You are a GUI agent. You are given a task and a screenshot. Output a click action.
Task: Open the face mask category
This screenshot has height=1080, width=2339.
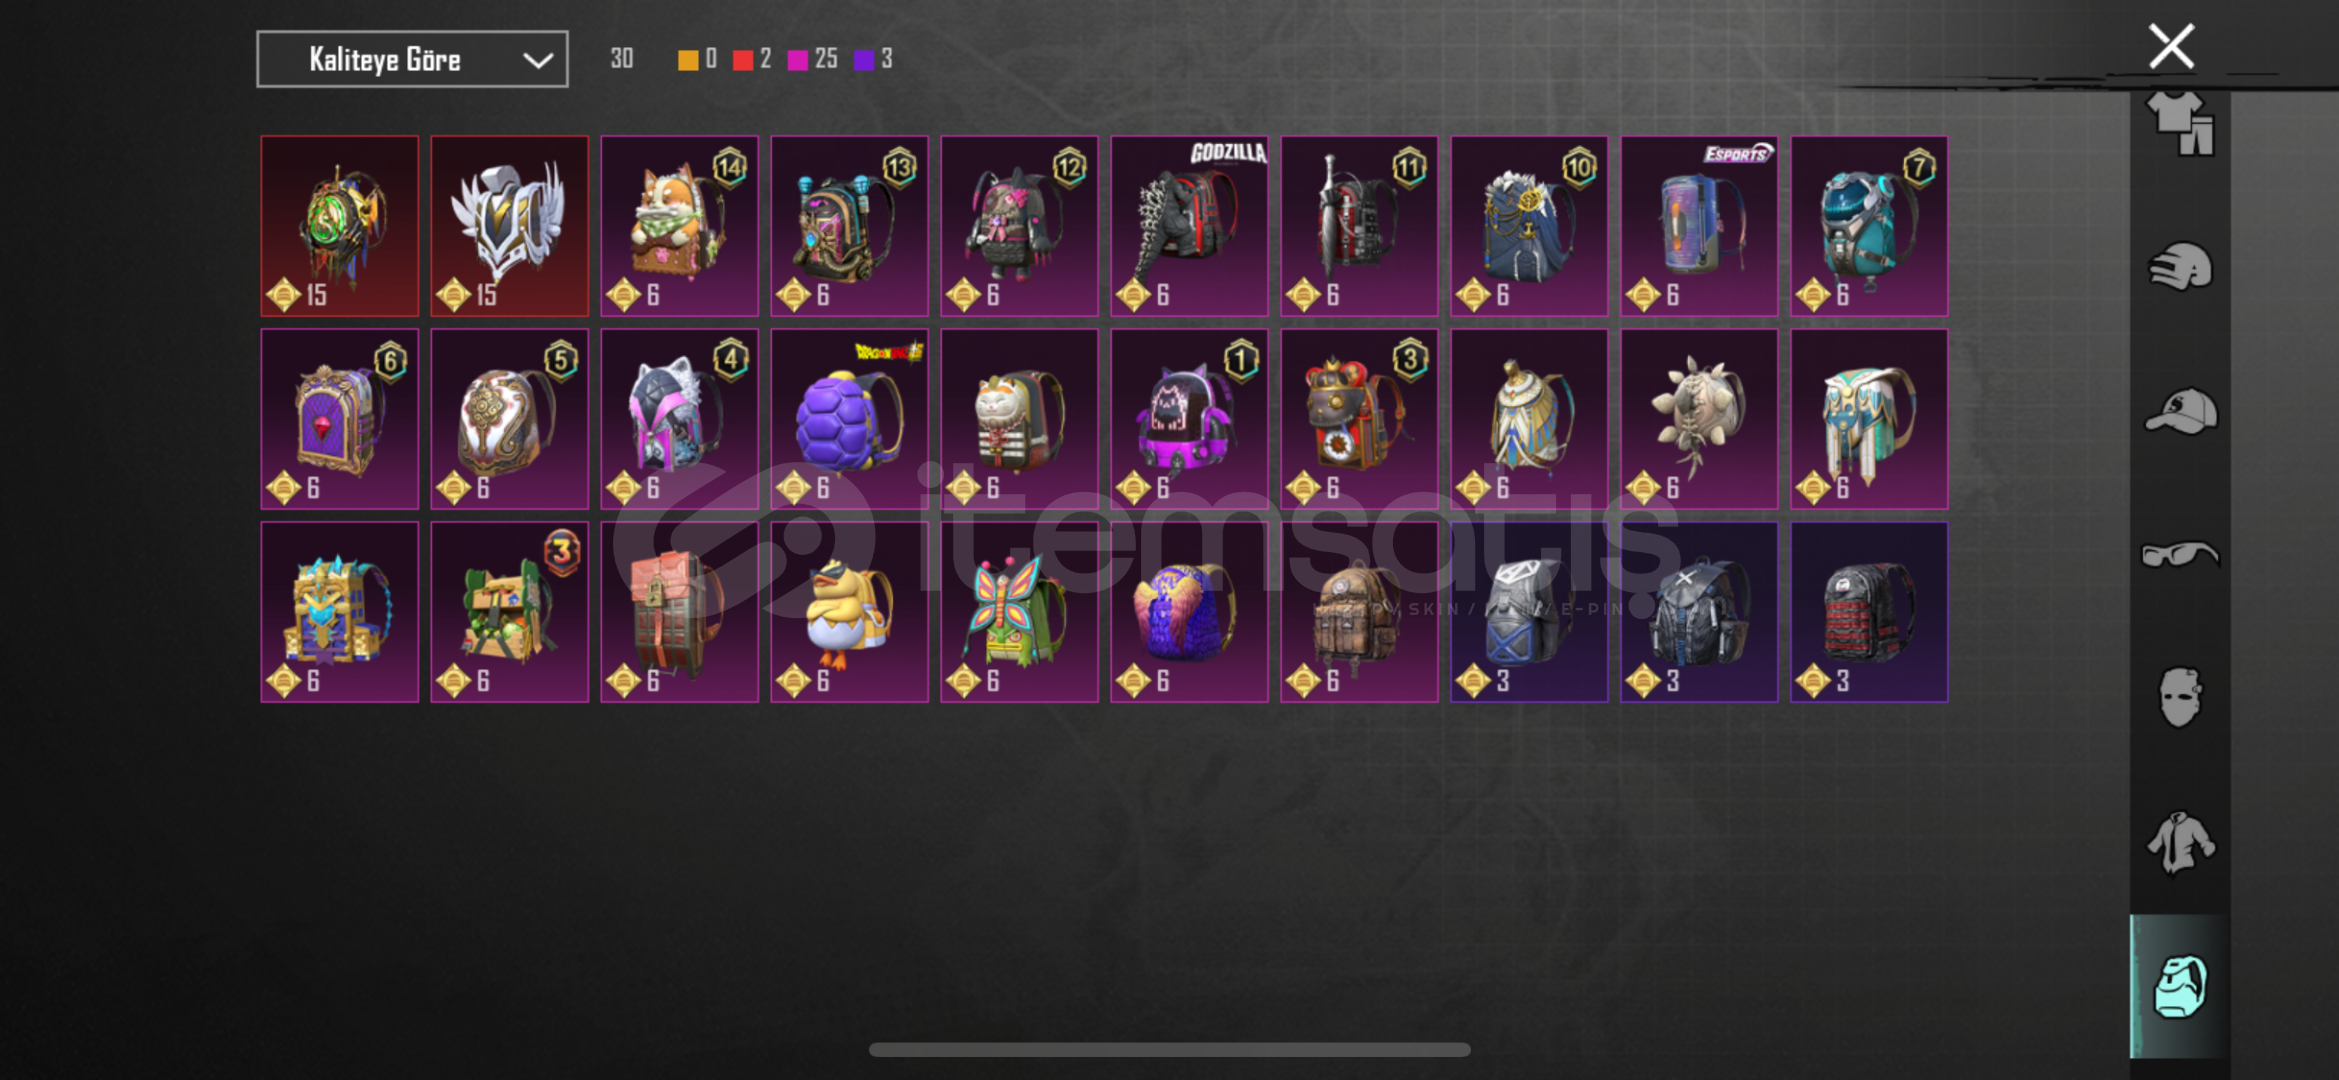pyautogui.click(x=2181, y=697)
